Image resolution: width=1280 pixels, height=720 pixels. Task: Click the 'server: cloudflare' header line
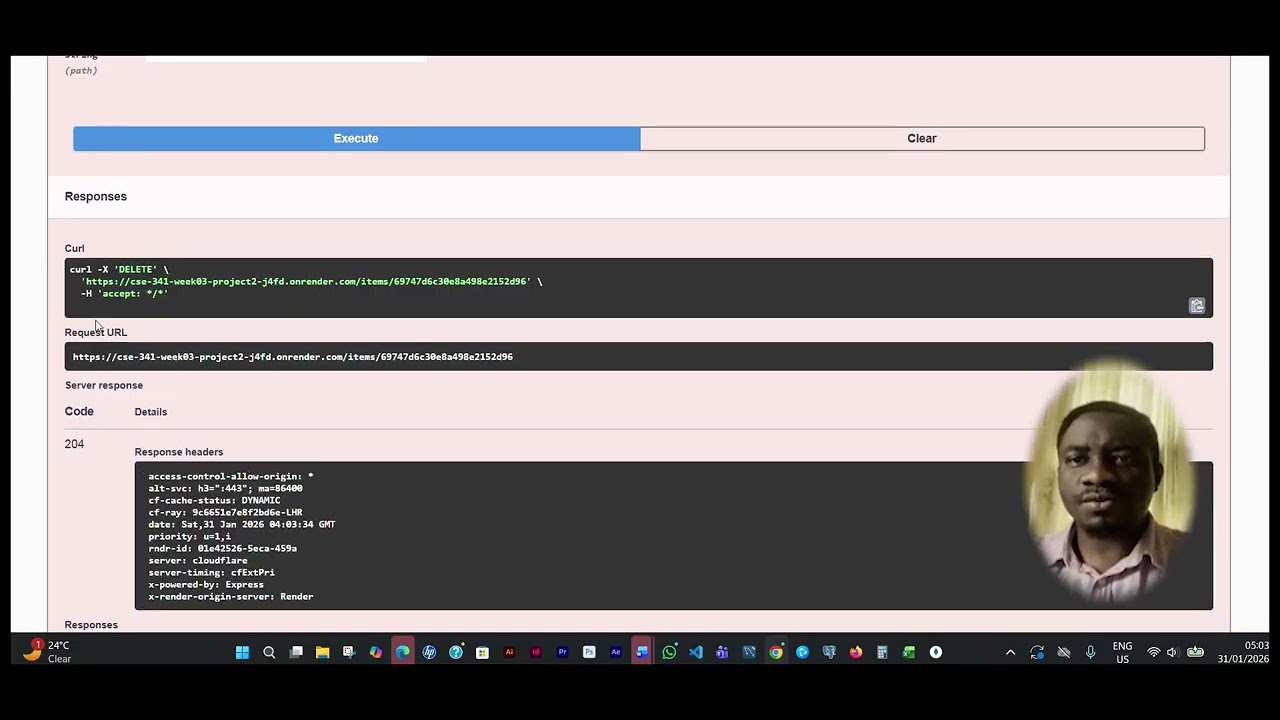pyautogui.click(x=198, y=560)
